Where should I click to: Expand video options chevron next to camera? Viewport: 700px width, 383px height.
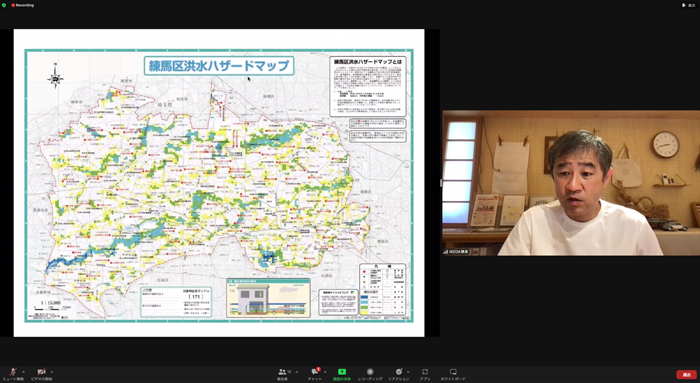click(x=52, y=371)
